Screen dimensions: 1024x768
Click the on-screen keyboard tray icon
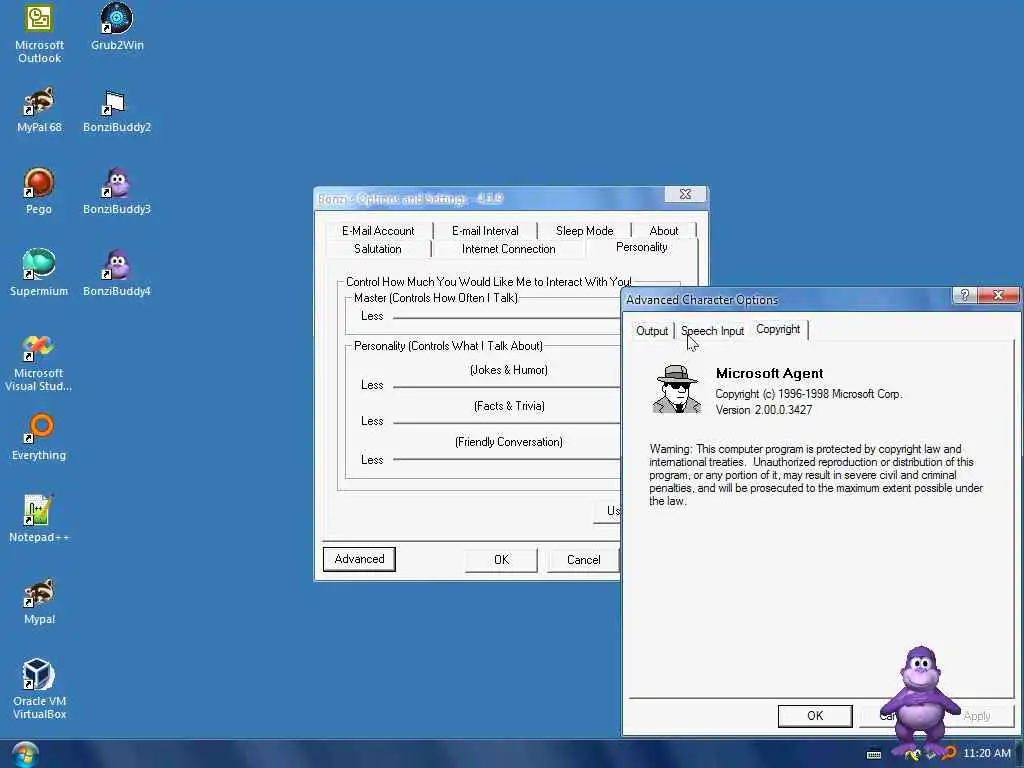tap(874, 754)
